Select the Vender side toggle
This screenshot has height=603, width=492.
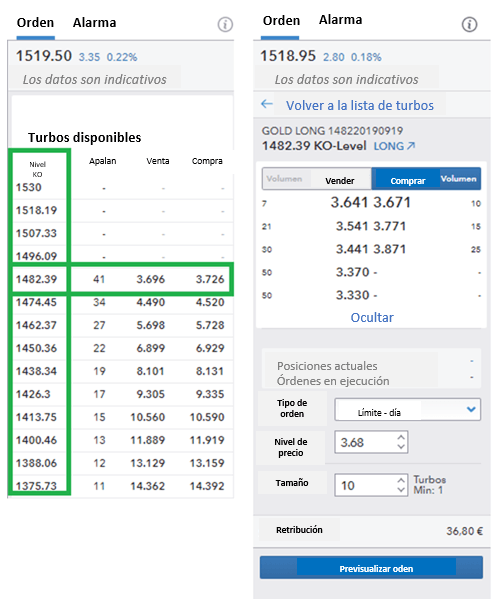[x=317, y=179]
